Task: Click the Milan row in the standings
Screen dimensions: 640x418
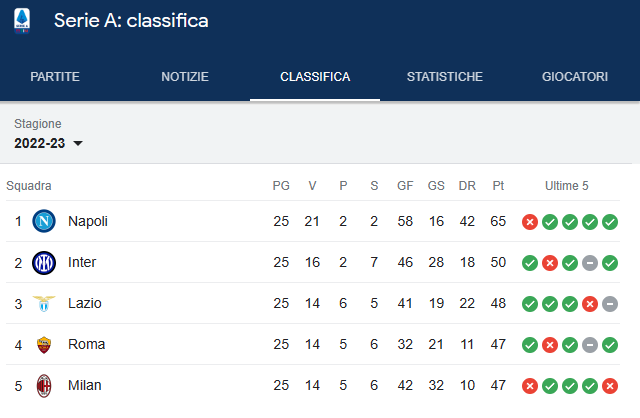Action: (x=313, y=385)
